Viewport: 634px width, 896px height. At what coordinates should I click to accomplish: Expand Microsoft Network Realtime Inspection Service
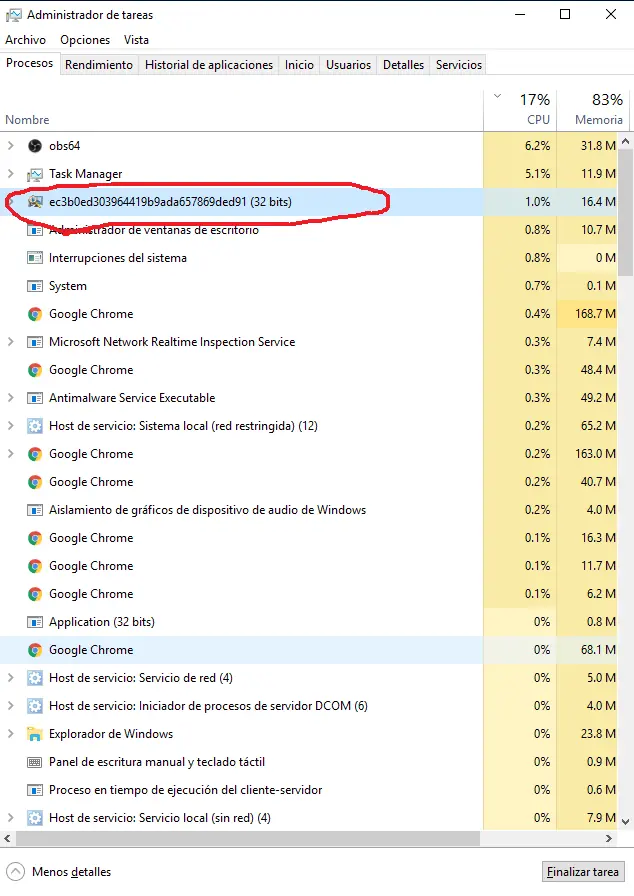[x=10, y=342]
